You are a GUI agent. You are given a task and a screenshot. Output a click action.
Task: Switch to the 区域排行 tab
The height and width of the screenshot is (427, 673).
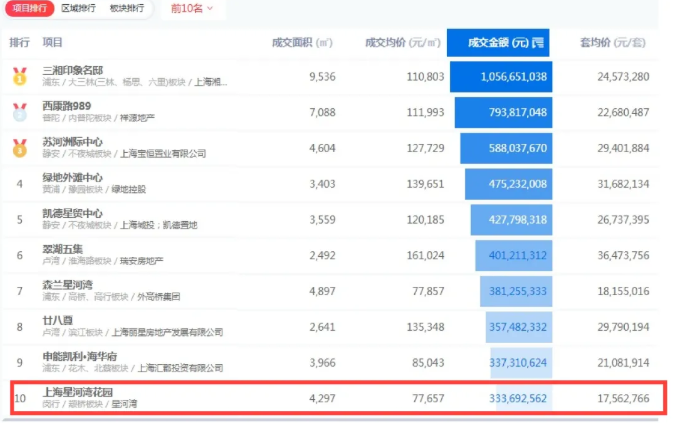click(79, 8)
